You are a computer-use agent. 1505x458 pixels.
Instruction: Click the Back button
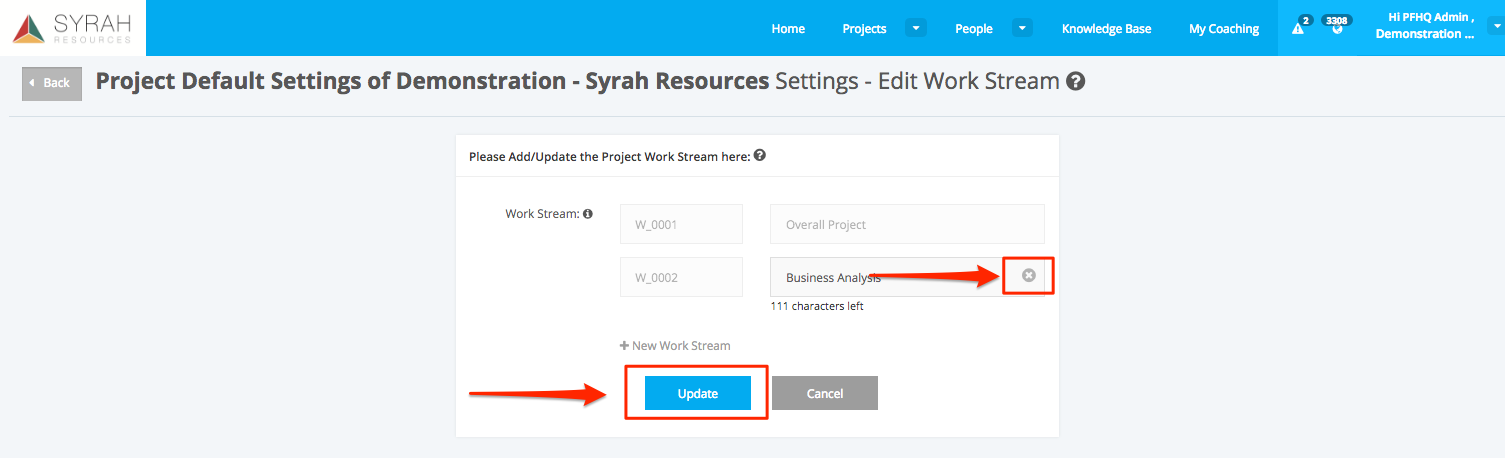point(52,83)
